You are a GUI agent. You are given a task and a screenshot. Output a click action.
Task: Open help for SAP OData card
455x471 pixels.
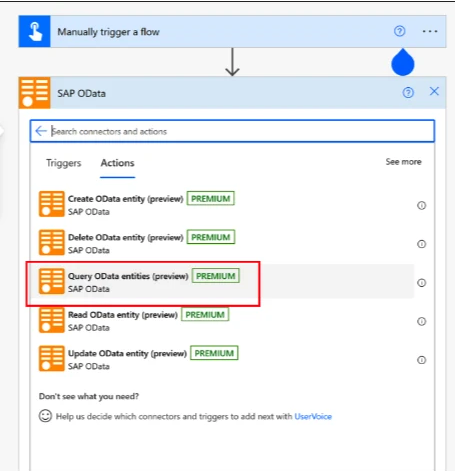pos(408,92)
